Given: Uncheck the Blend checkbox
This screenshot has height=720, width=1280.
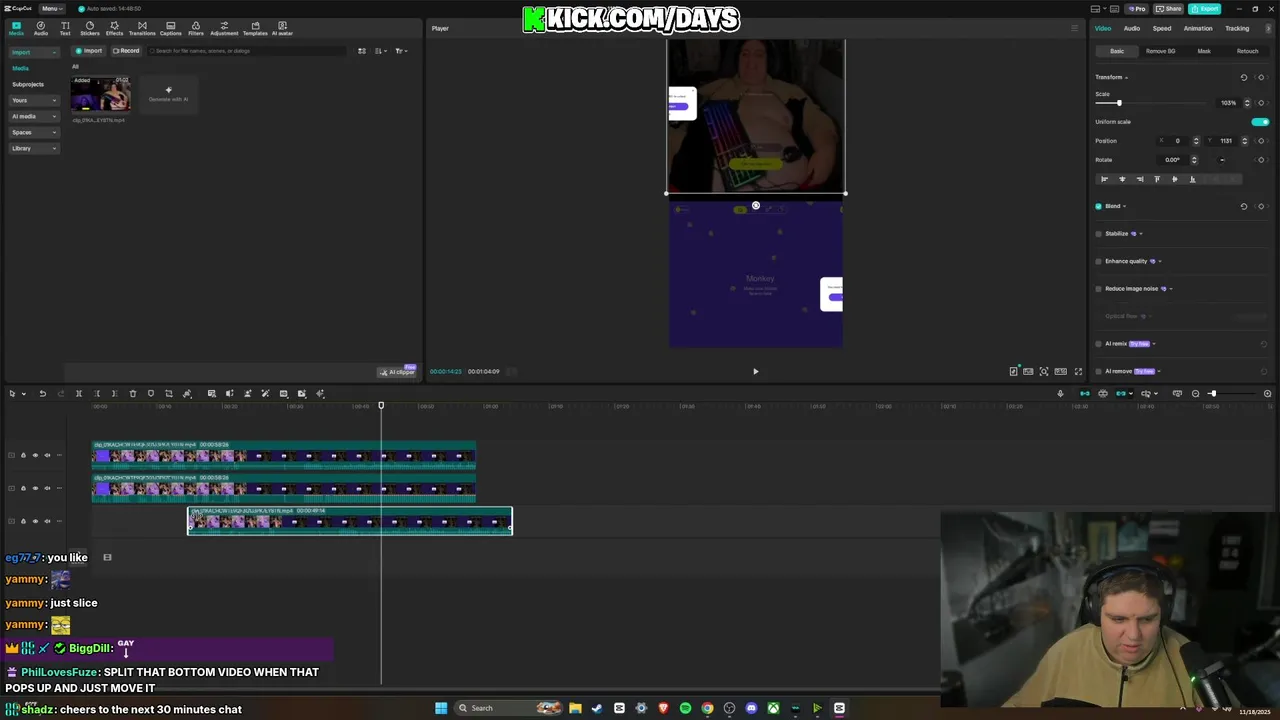Looking at the screenshot, I should [1098, 206].
